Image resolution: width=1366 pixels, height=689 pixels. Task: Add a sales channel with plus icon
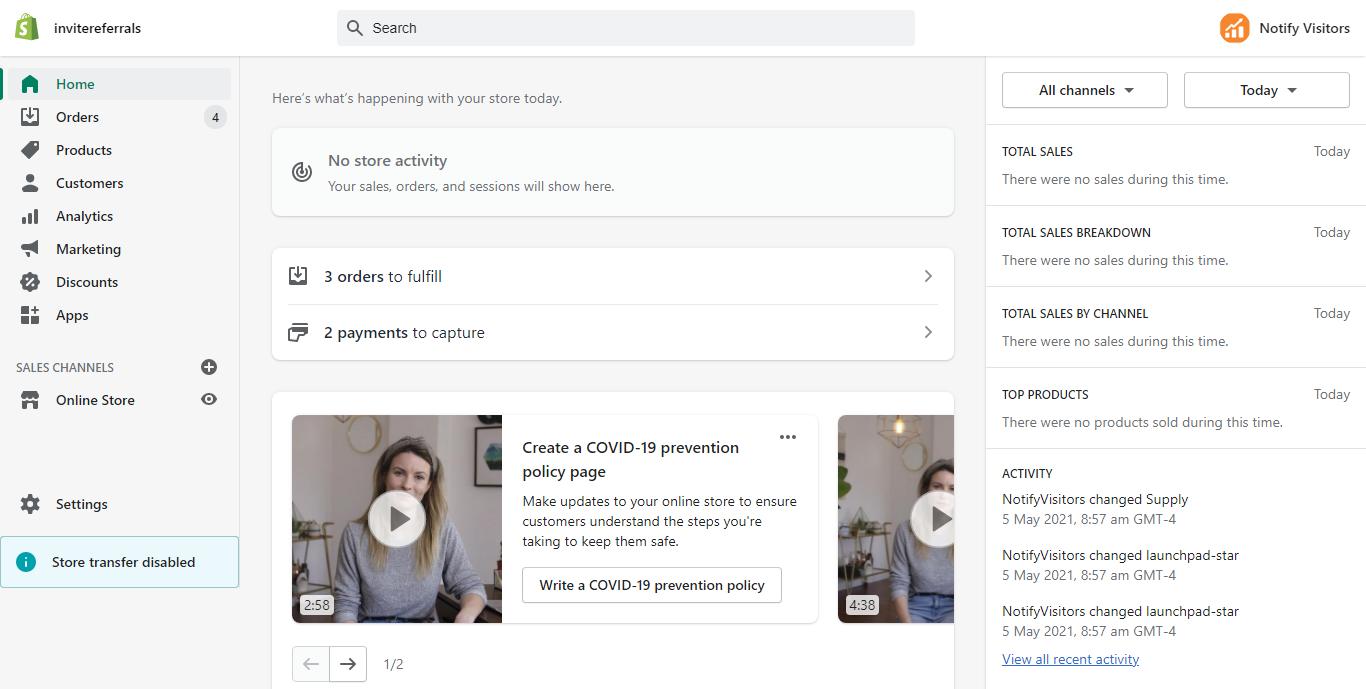pos(209,367)
